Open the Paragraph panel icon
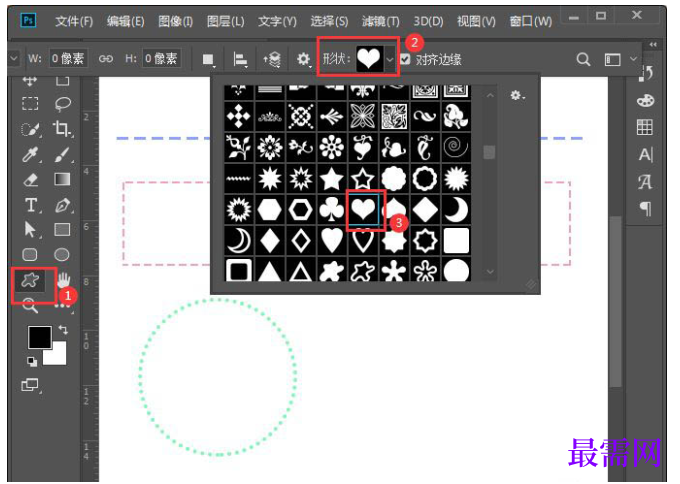Image resolution: width=680 pixels, height=484 pixels. click(646, 209)
